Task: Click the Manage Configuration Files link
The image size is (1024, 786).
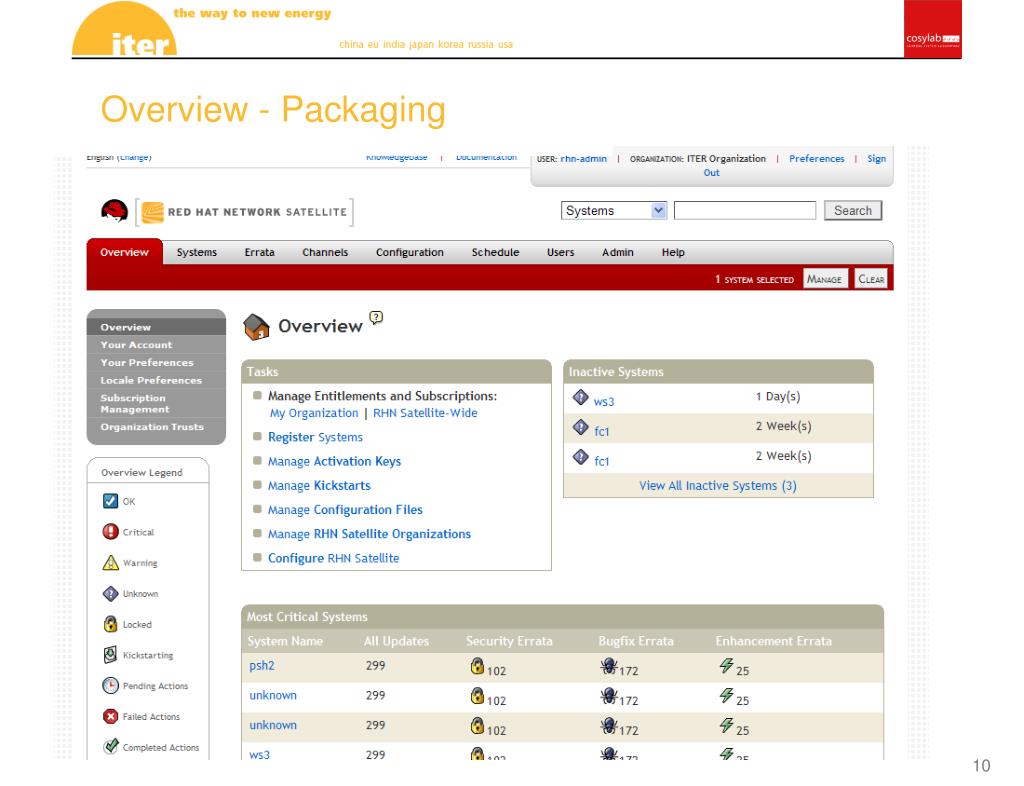Action: click(x=345, y=510)
